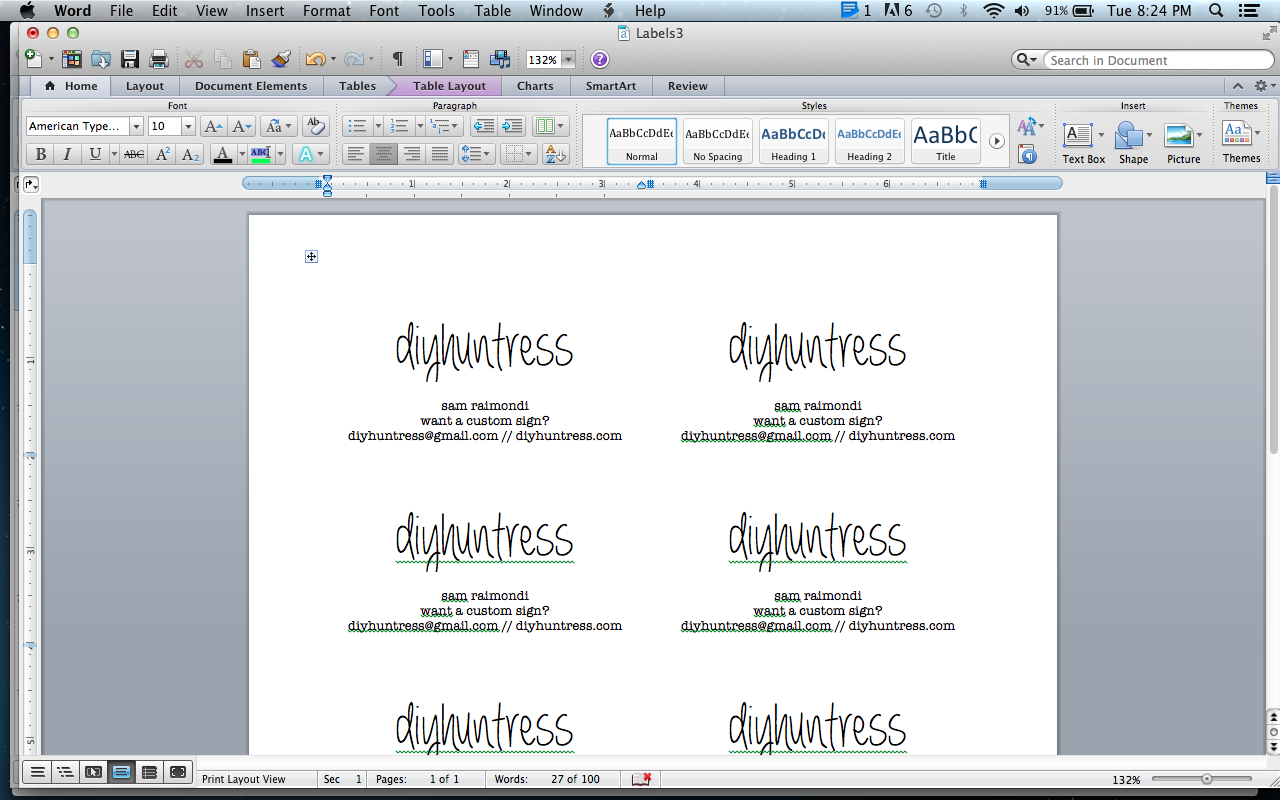This screenshot has width=1280, height=800.
Task: Open the Media Browser
Action: pyautogui.click(x=498, y=59)
